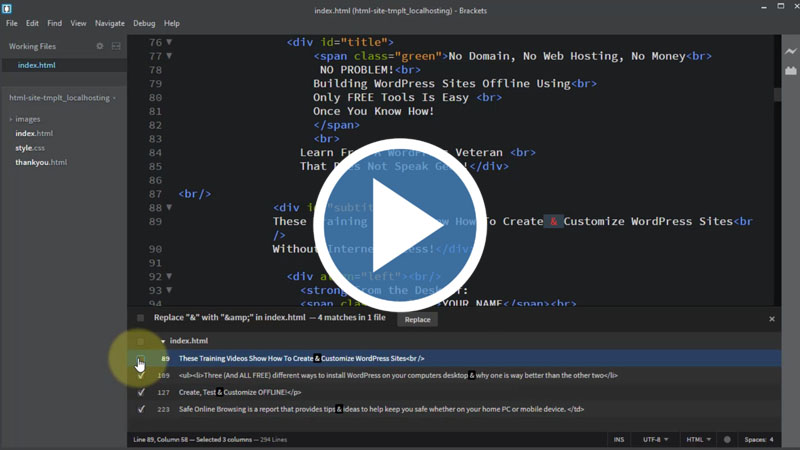Open the UTF-8 encoding dropdown
Viewport: 800px width, 450px height.
point(656,440)
